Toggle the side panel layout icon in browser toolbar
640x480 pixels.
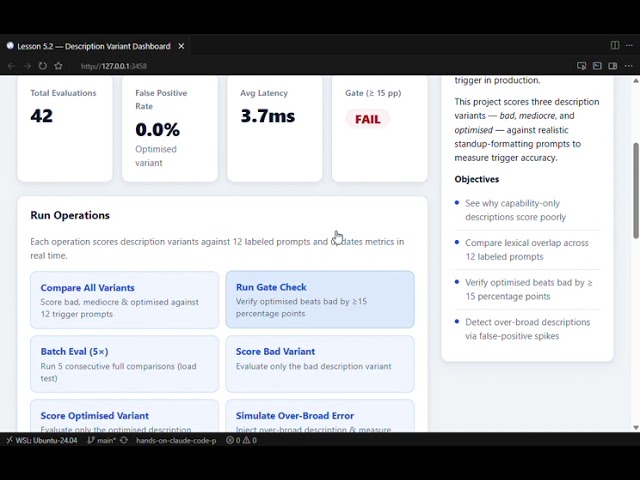(613, 66)
